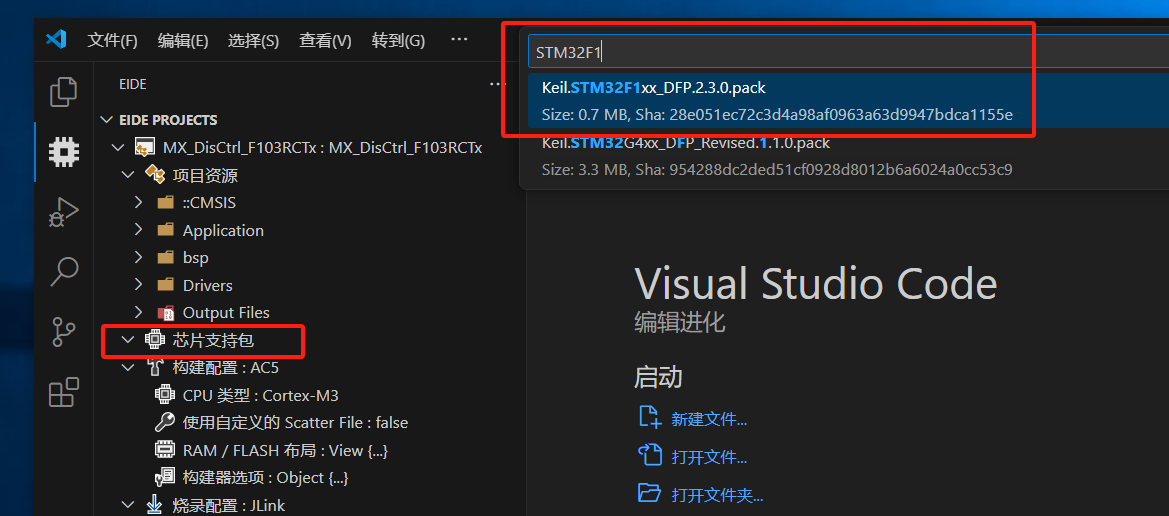Open the 编辑(E) menu
This screenshot has width=1169, height=516.
tap(183, 40)
